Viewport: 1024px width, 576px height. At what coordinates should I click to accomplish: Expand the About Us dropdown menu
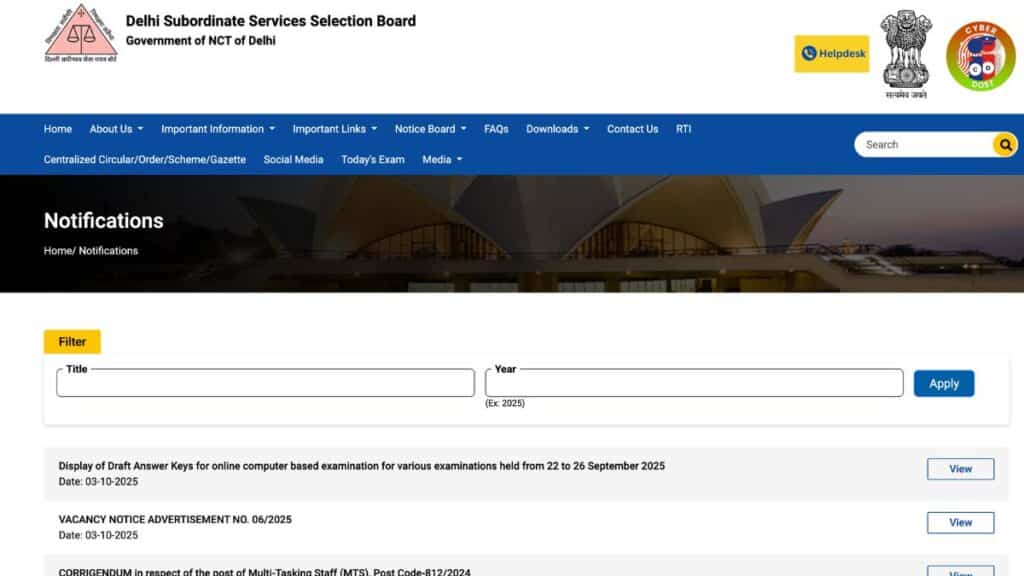(116, 129)
